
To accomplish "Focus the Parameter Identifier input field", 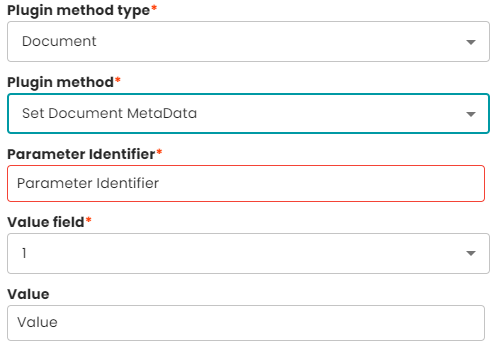I will [246, 184].
